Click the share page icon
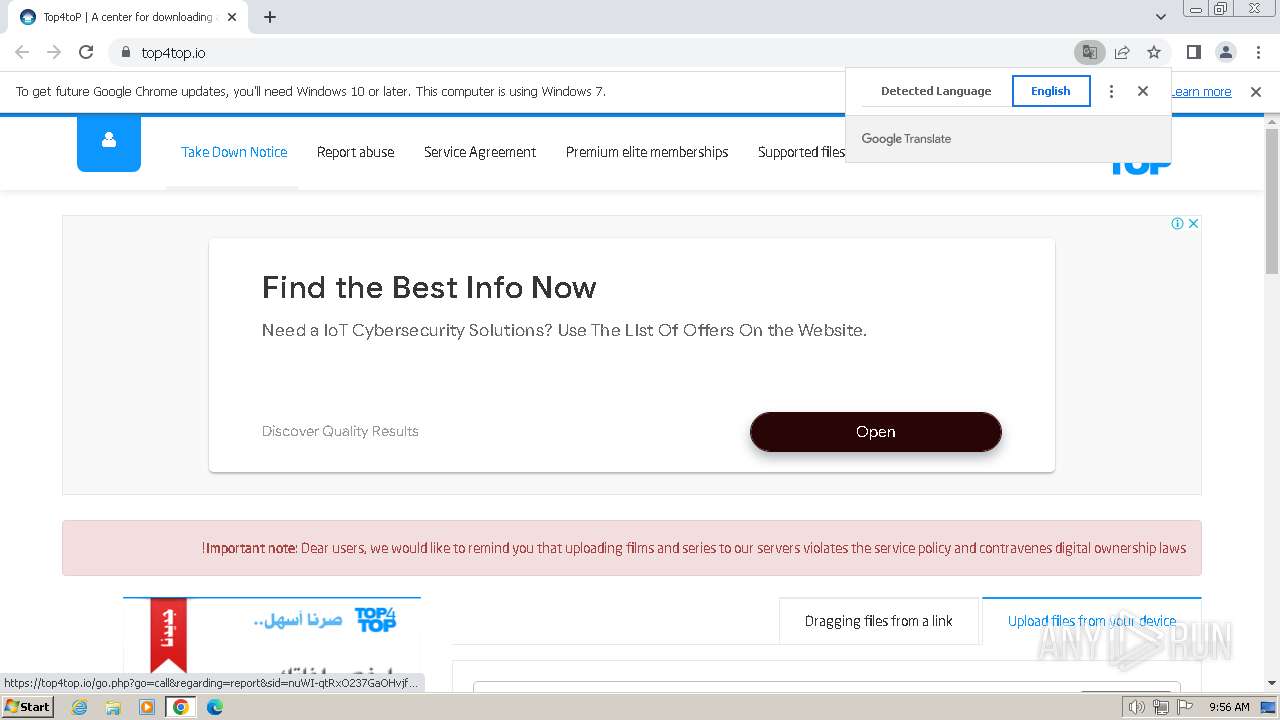The width and height of the screenshot is (1280, 720). coord(1122,52)
